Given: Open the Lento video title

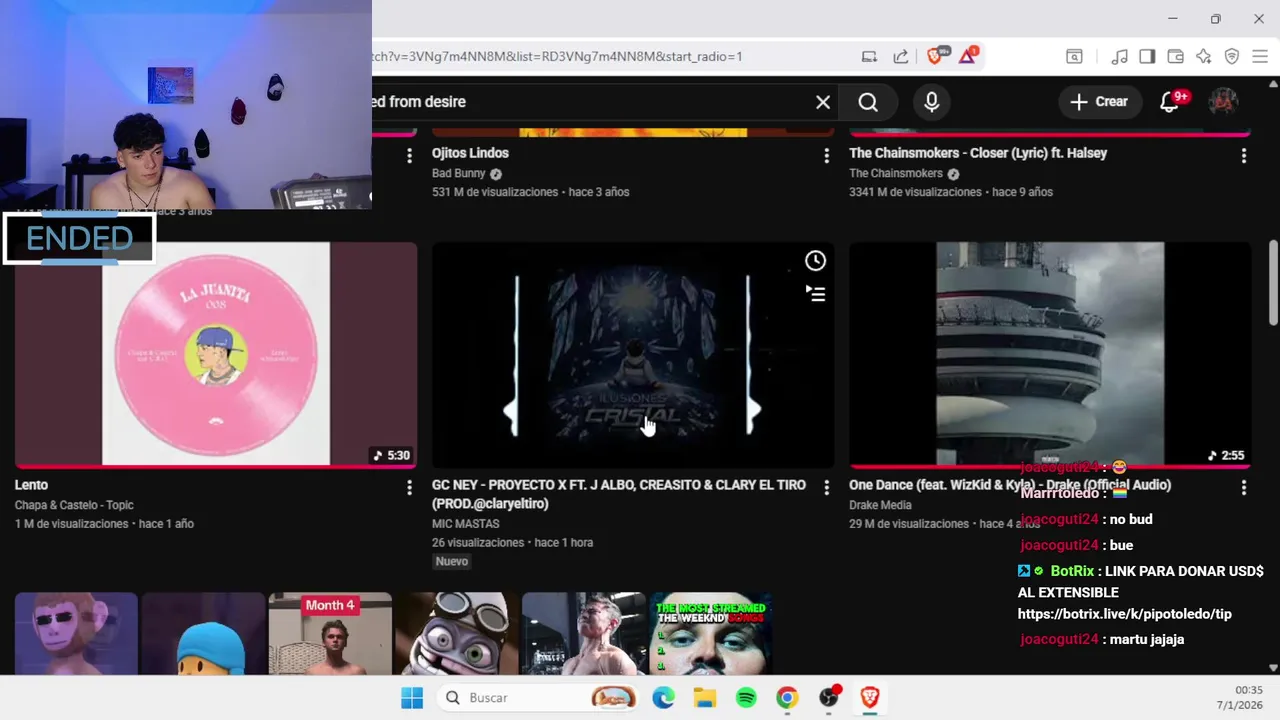Looking at the screenshot, I should click(32, 485).
